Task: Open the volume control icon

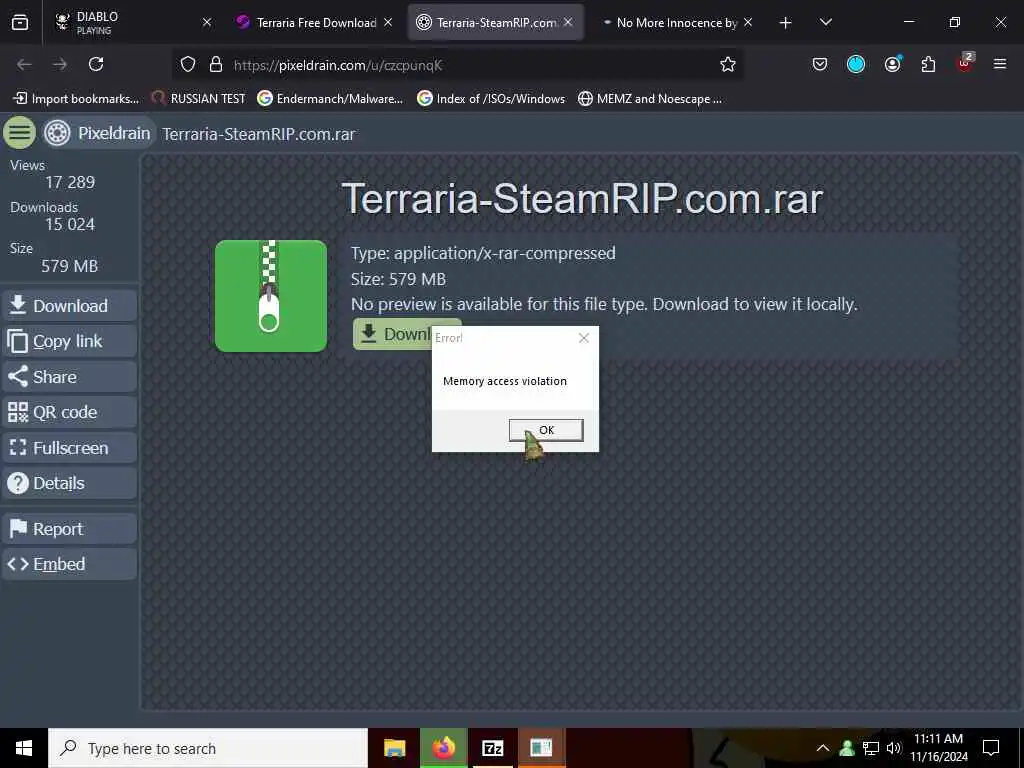Action: click(x=893, y=748)
